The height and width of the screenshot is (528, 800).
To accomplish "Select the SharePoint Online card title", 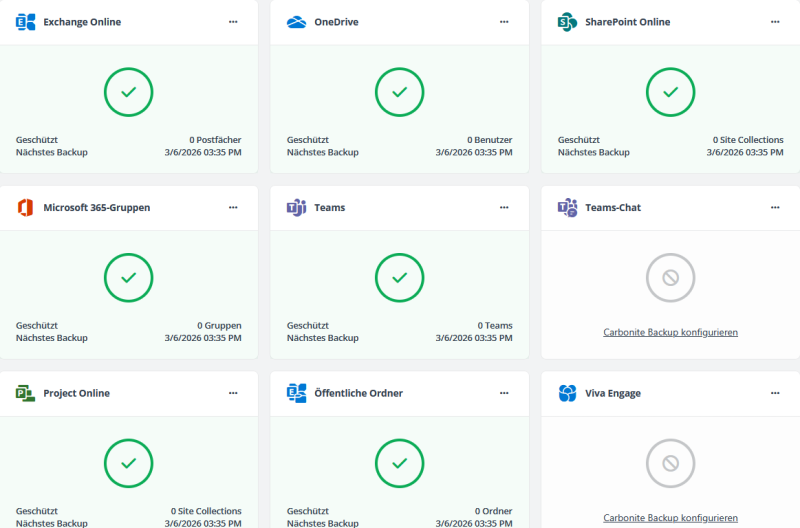I will click(628, 22).
